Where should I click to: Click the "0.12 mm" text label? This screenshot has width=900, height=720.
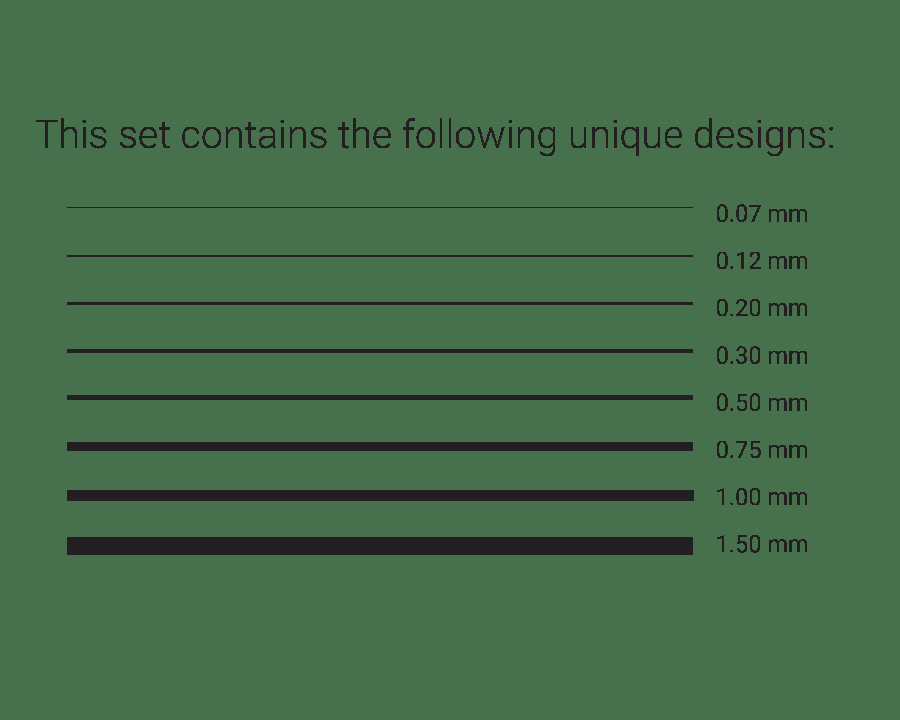761,262
